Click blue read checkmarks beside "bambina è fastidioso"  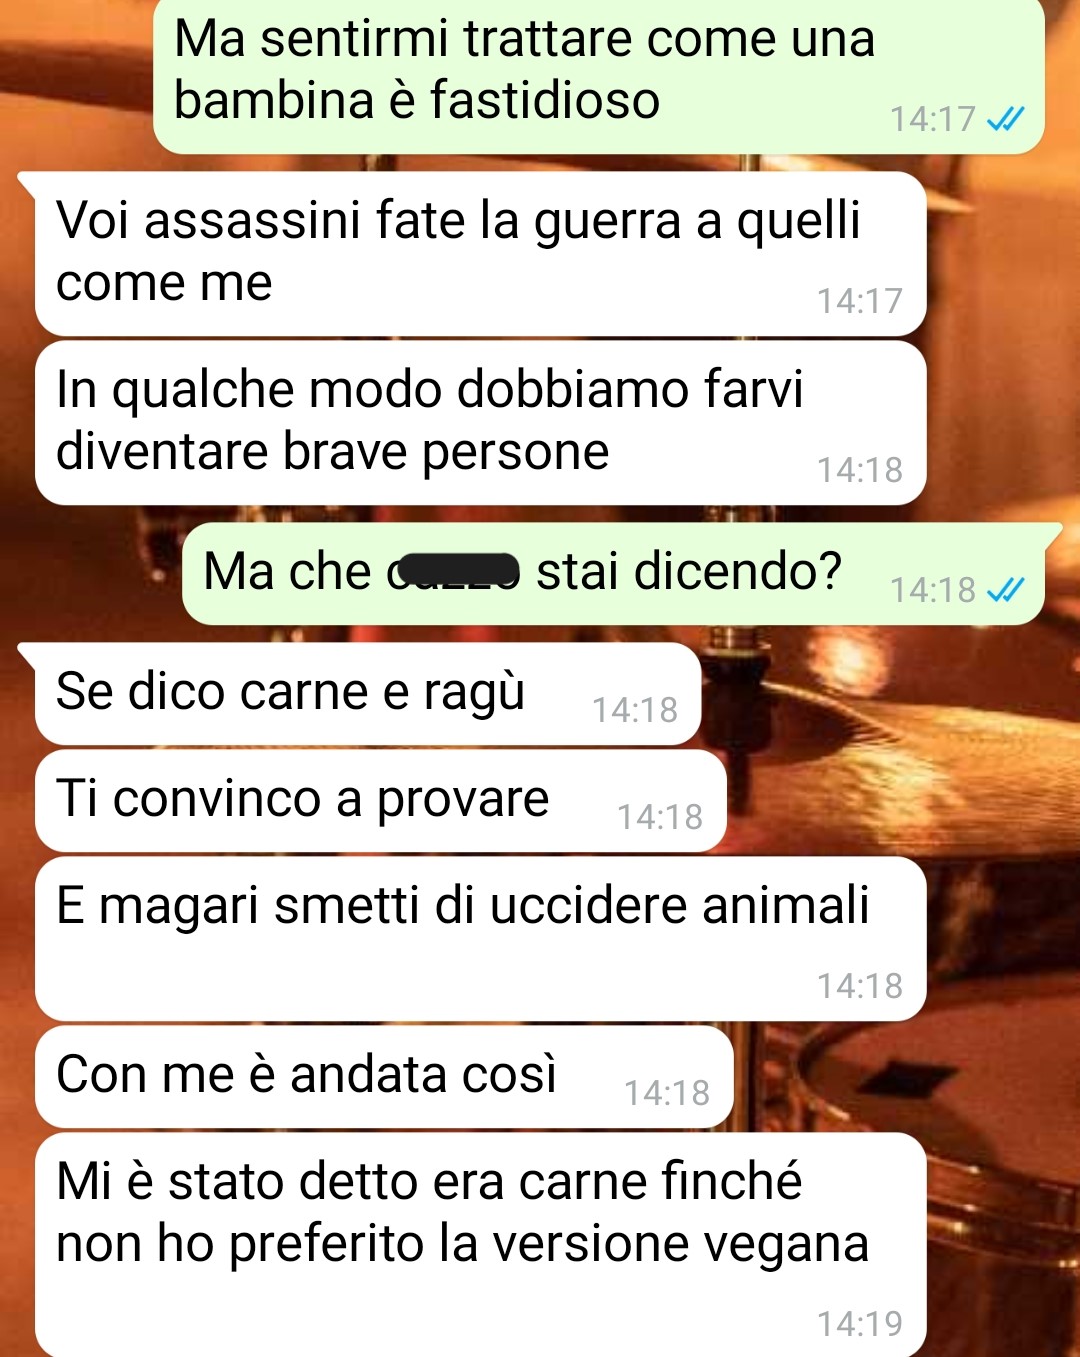pyautogui.click(x=1005, y=120)
